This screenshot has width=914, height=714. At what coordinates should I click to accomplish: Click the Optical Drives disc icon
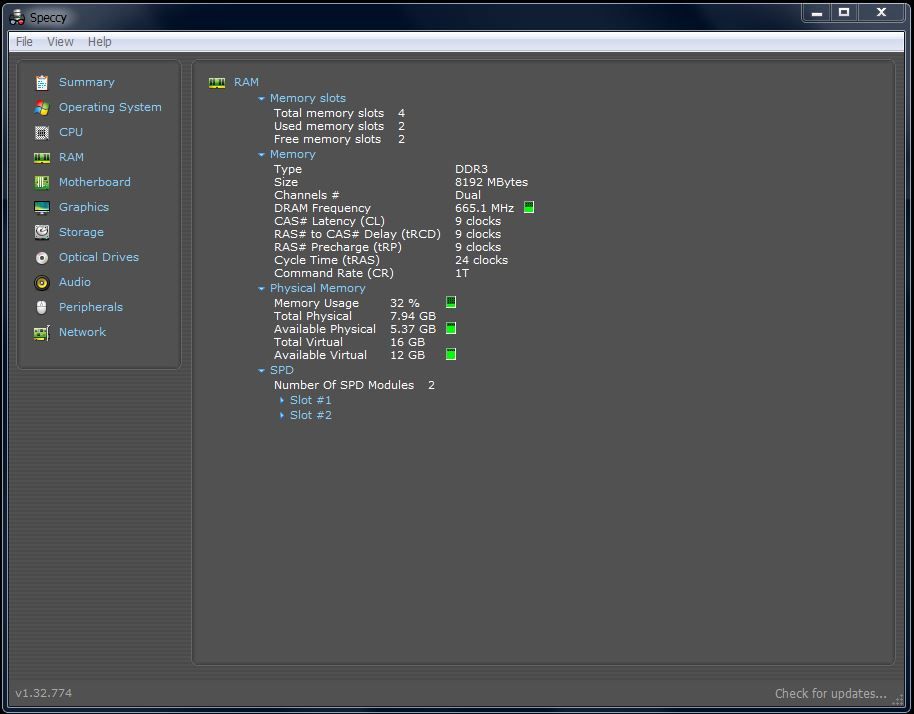pyautogui.click(x=41, y=258)
